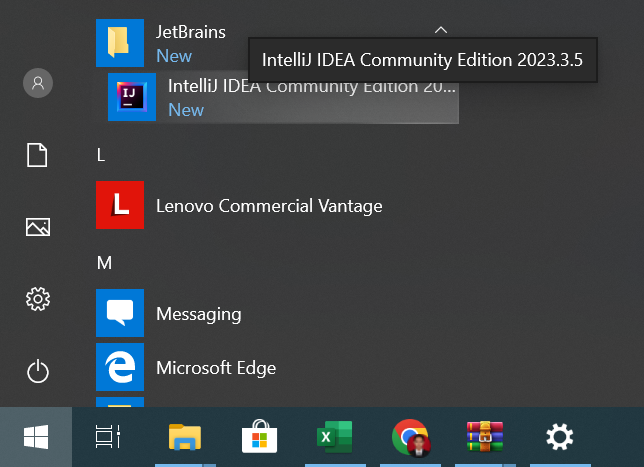
Task: Click the JetBrains folder icon
Action: 120,43
